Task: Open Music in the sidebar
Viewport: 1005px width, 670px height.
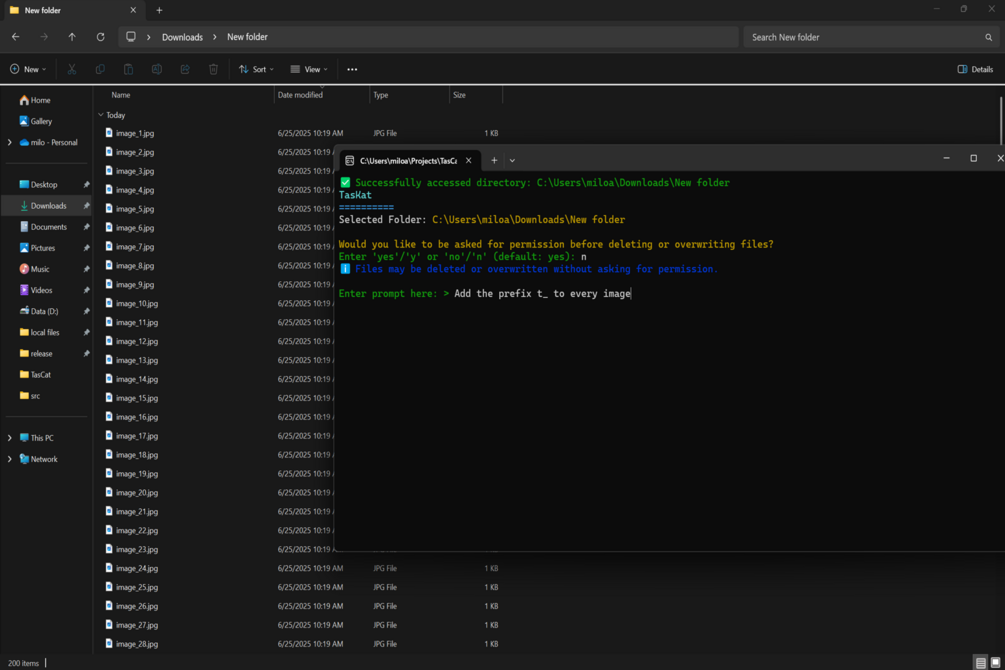Action: [x=35, y=269]
